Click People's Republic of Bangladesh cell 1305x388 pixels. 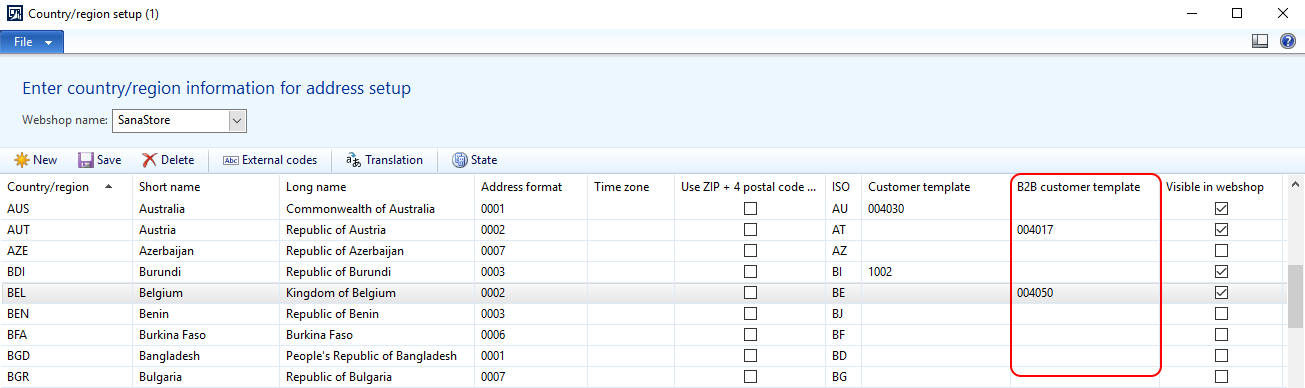click(x=377, y=356)
